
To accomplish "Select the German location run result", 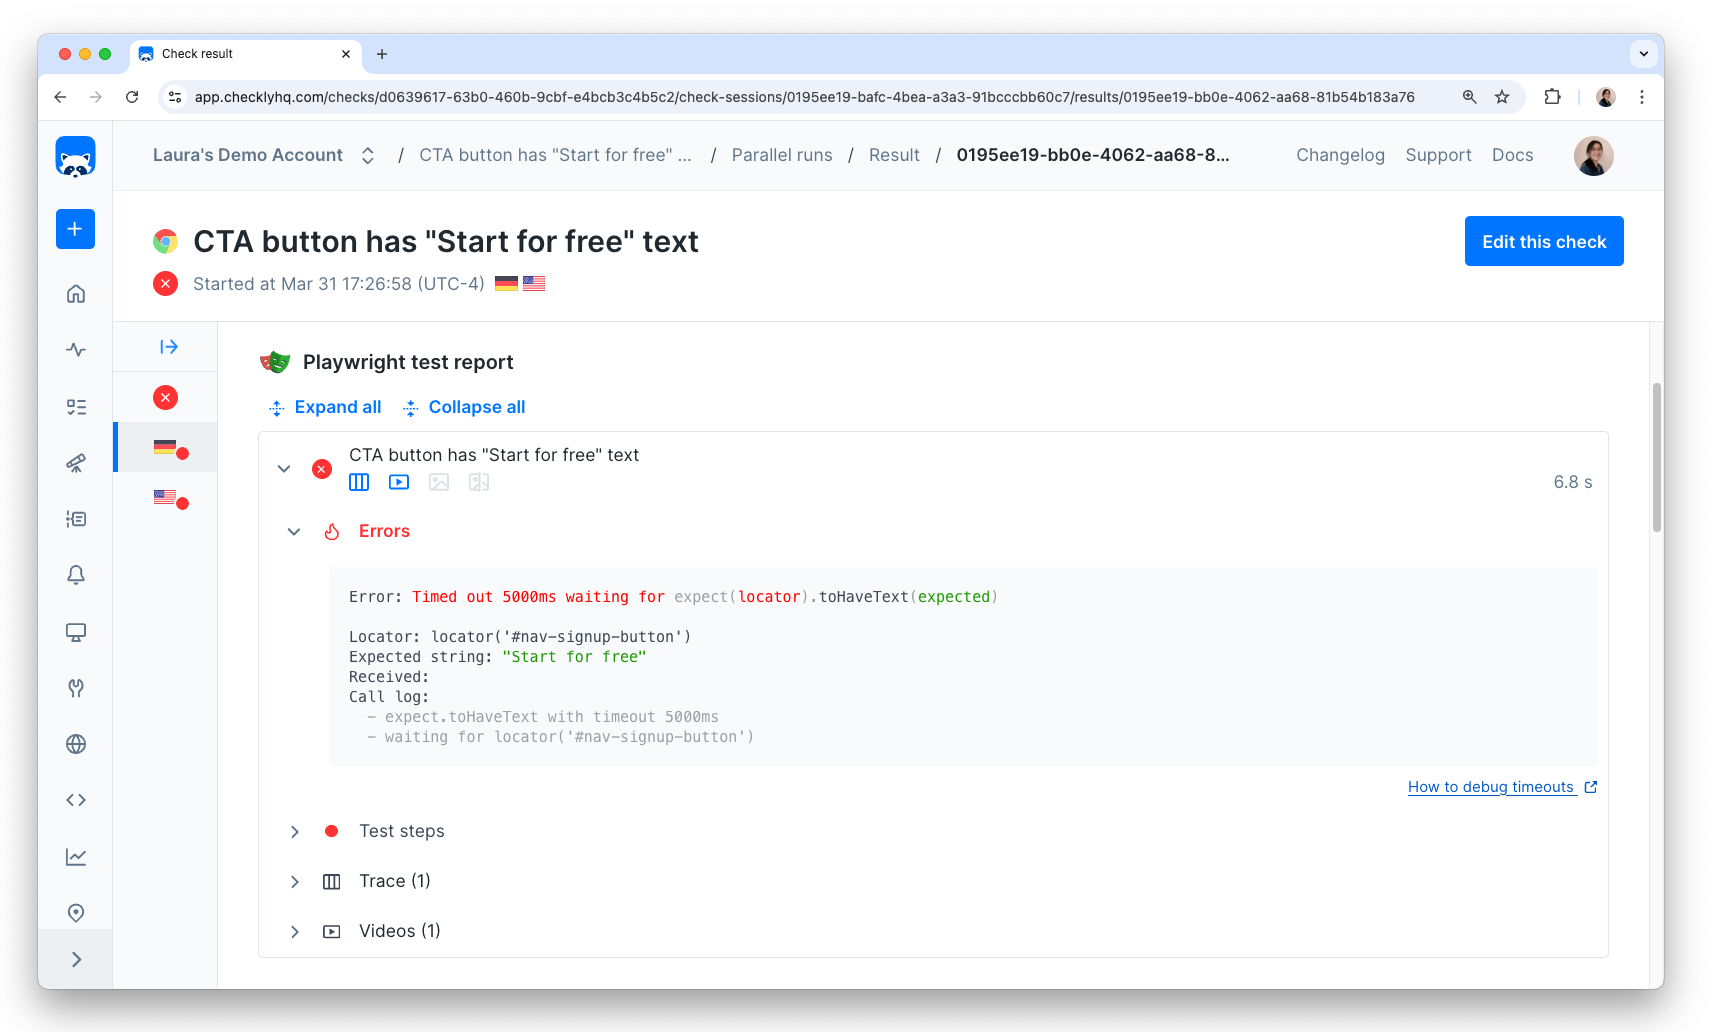I will [166, 447].
